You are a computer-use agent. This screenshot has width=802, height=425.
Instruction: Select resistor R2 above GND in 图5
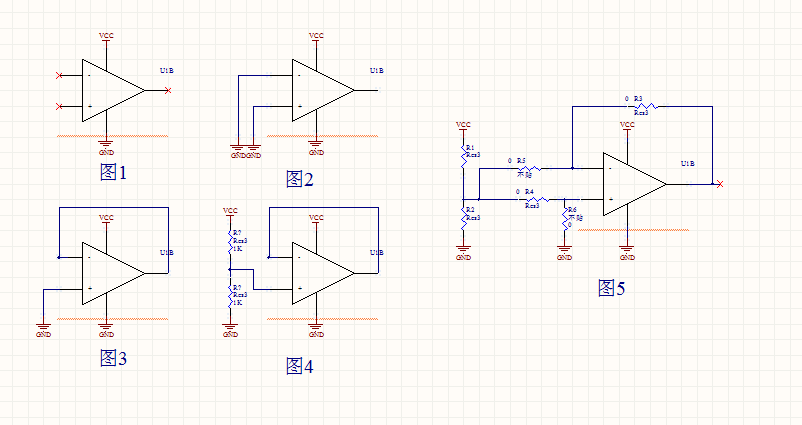pos(463,215)
